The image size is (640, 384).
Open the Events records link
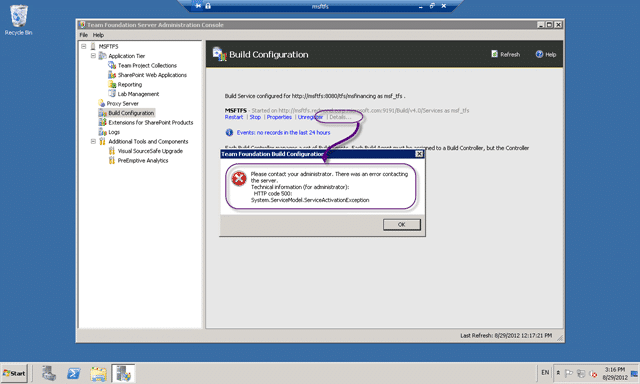click(283, 133)
